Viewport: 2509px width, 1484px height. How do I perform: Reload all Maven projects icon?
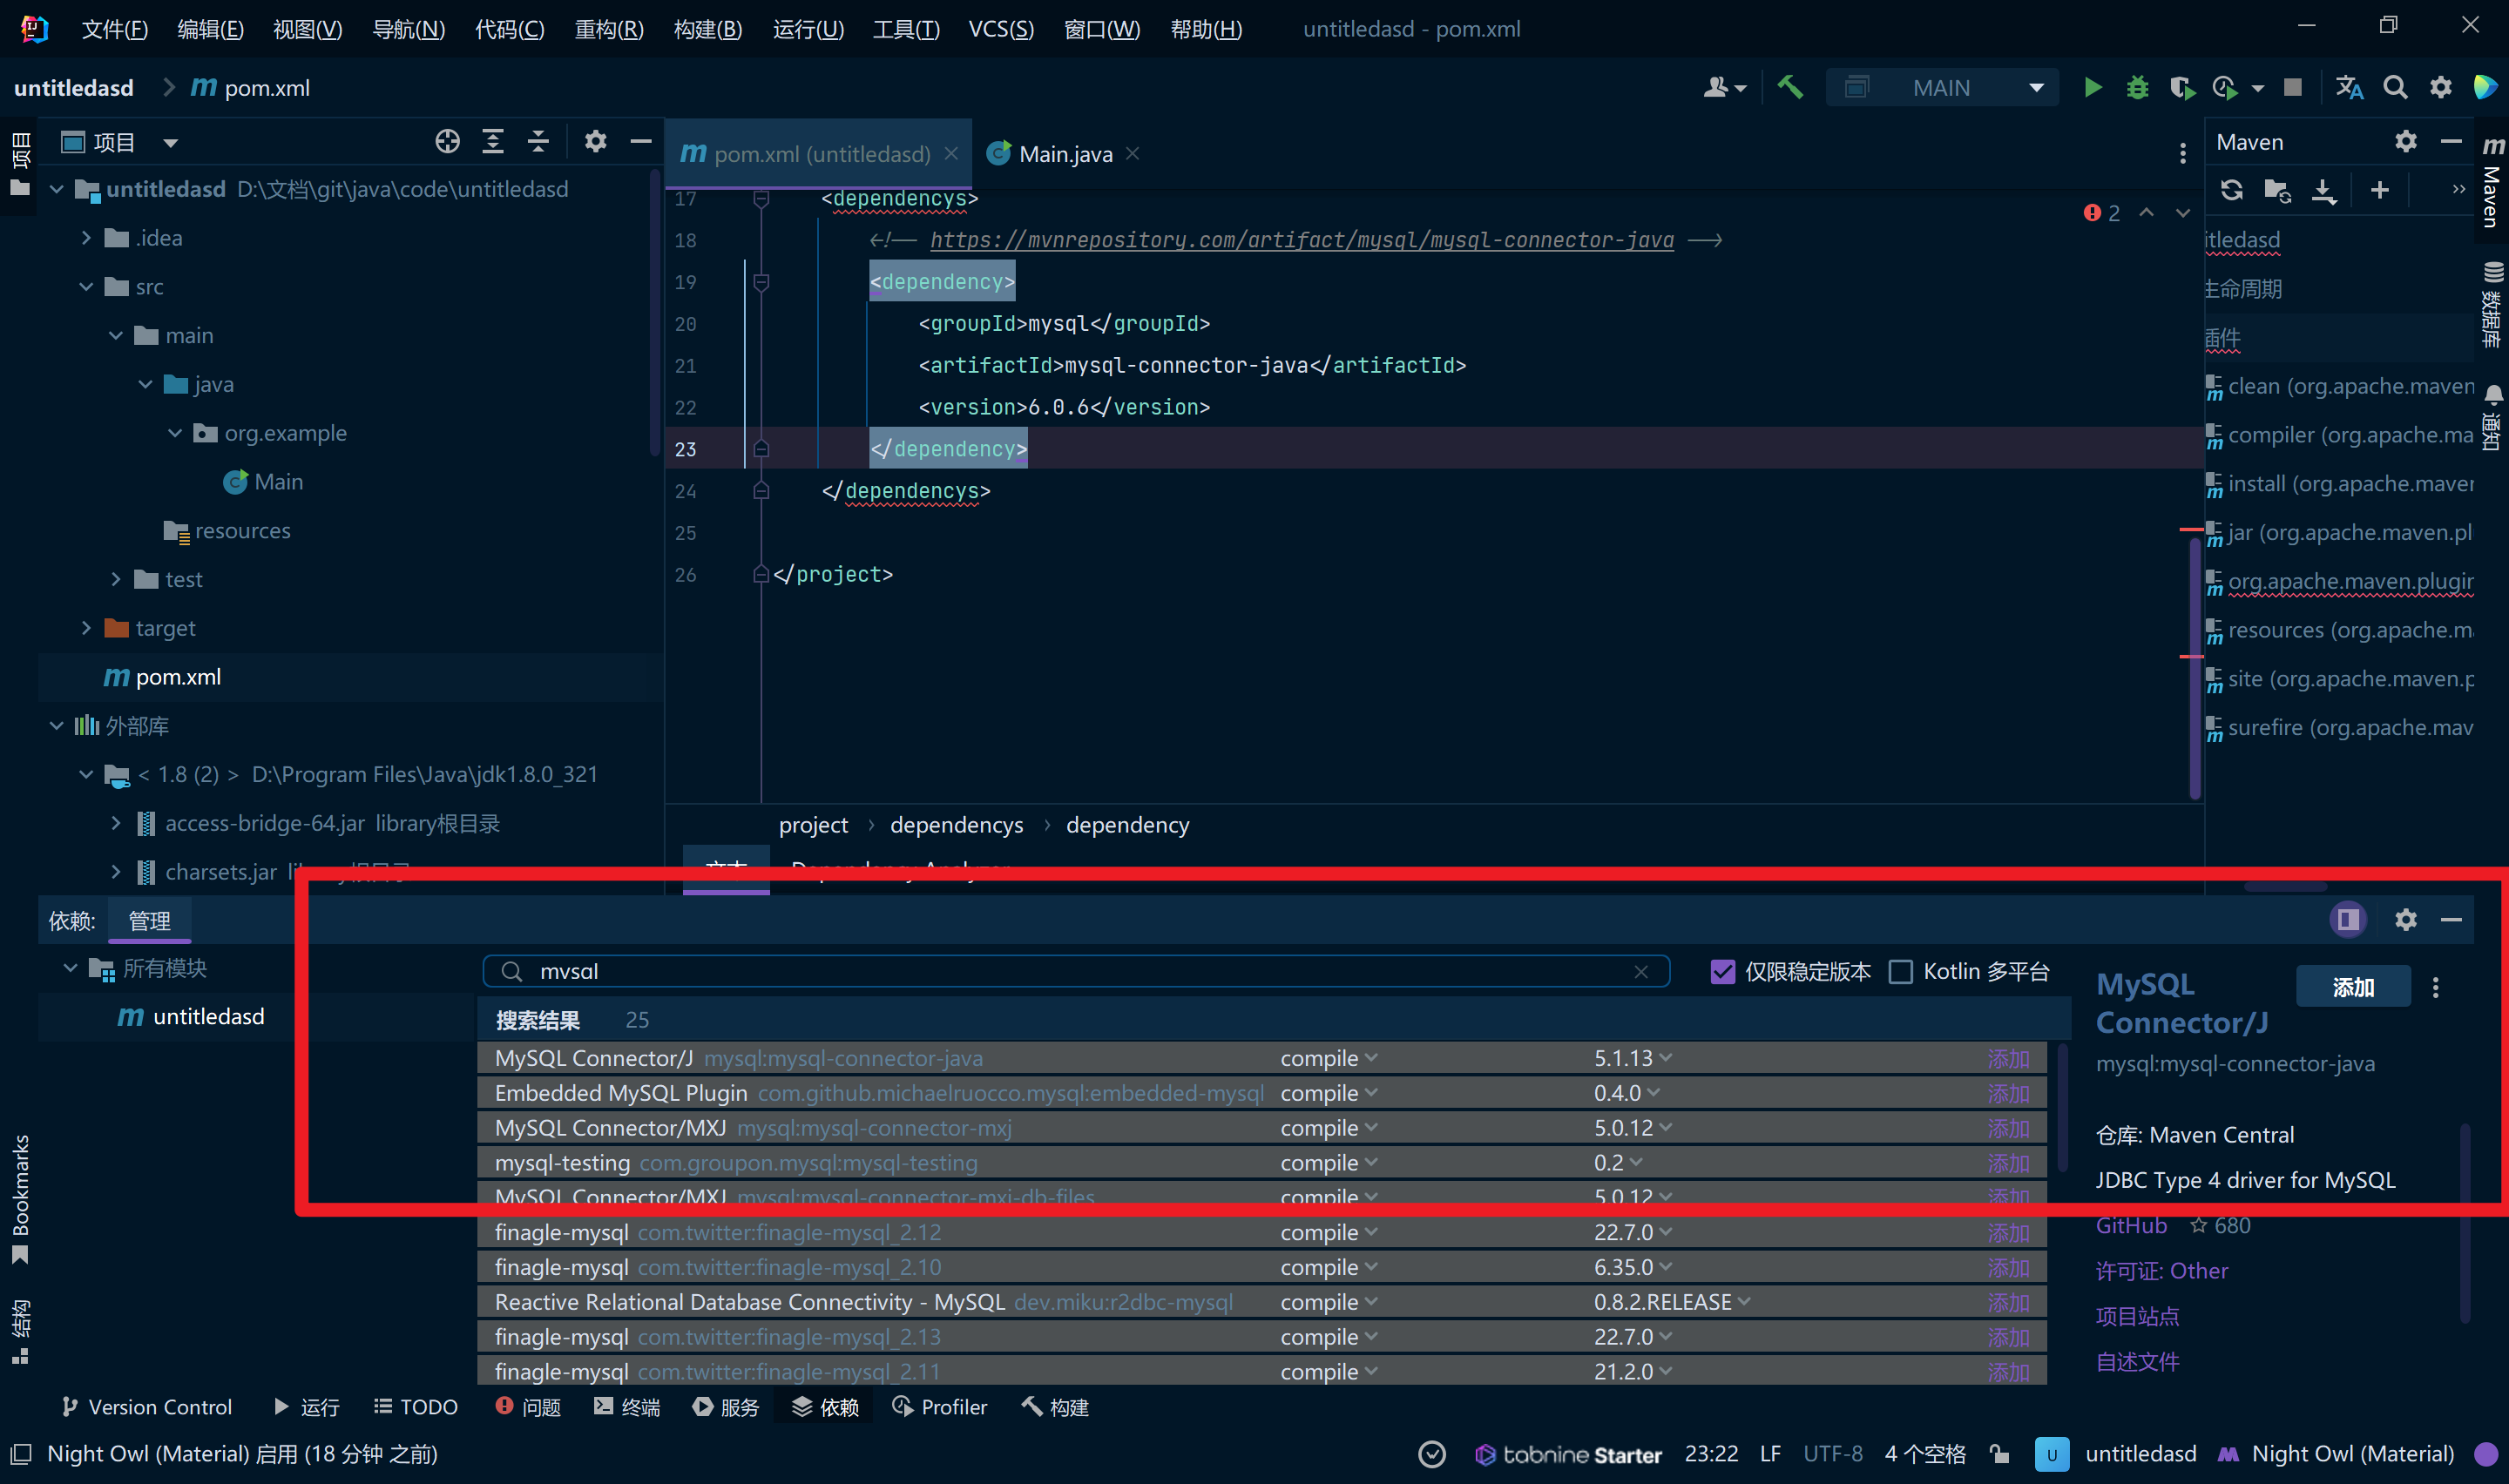2232,190
